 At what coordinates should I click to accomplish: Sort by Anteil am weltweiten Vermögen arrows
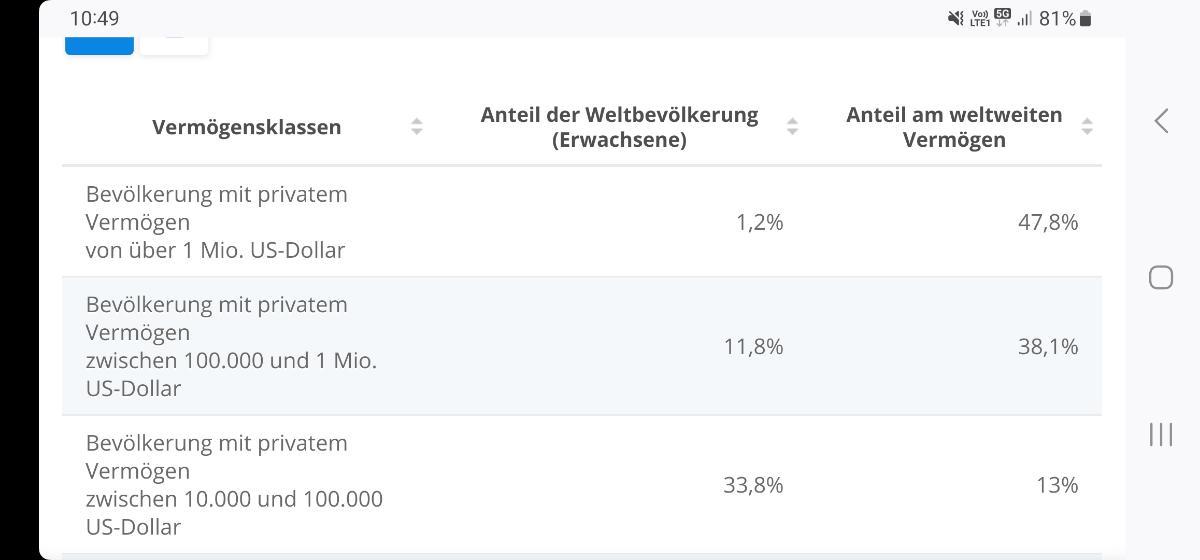point(1087,127)
